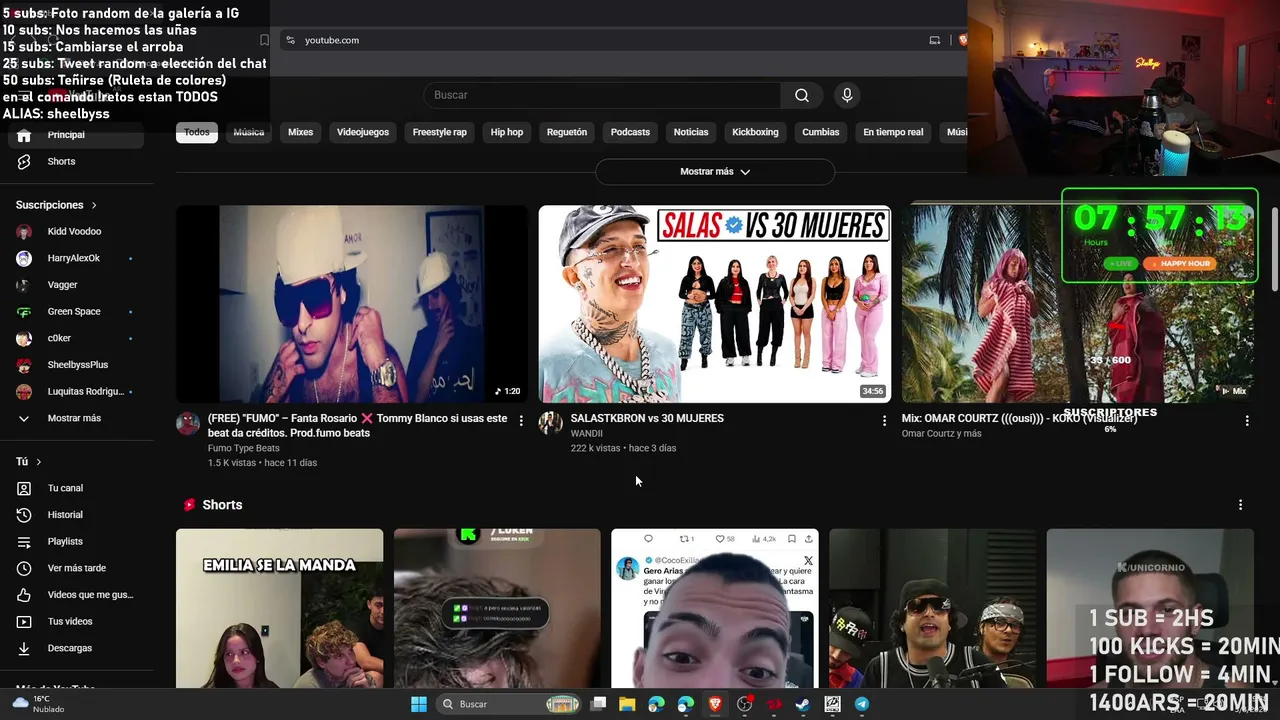Open the Shorts section options menu
Screen dimensions: 1280x720
[1240, 505]
